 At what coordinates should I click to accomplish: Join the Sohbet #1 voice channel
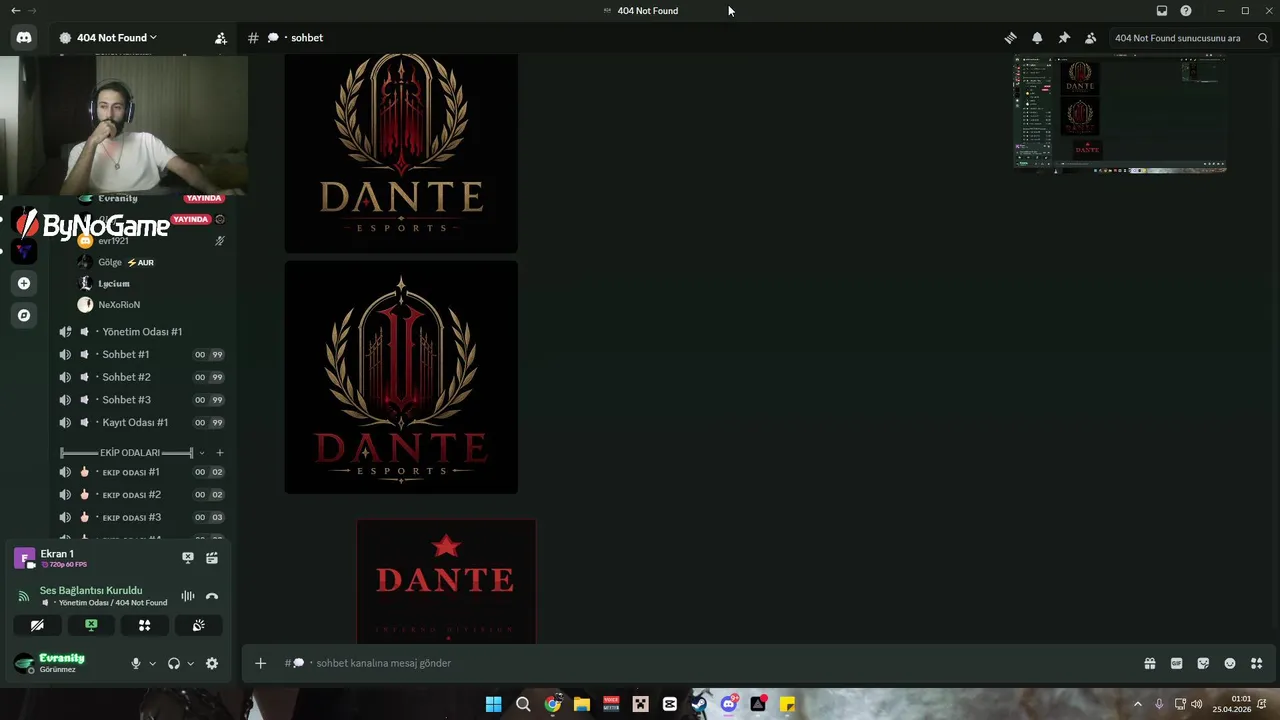[141, 355]
